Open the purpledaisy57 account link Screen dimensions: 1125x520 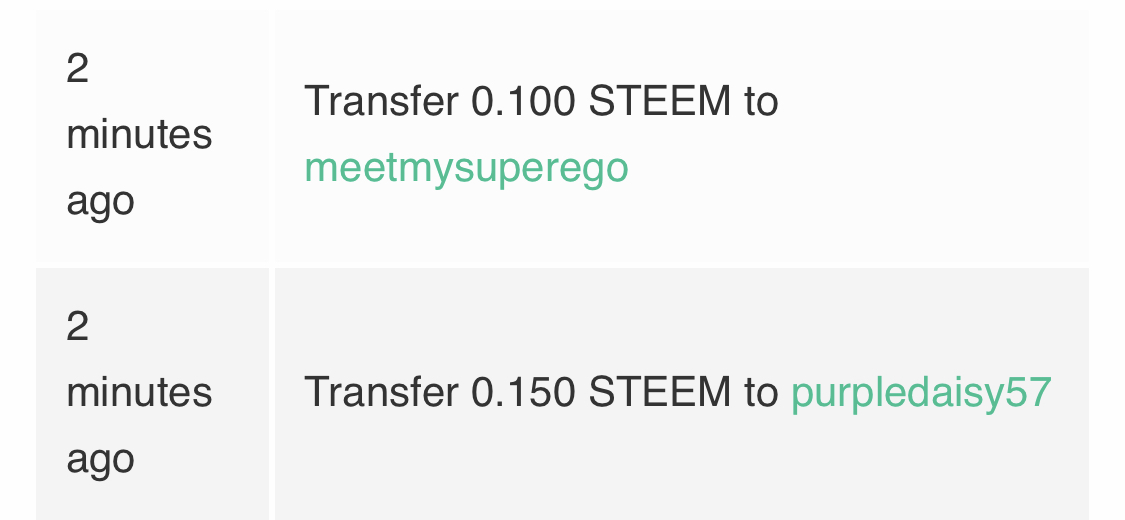click(x=921, y=393)
